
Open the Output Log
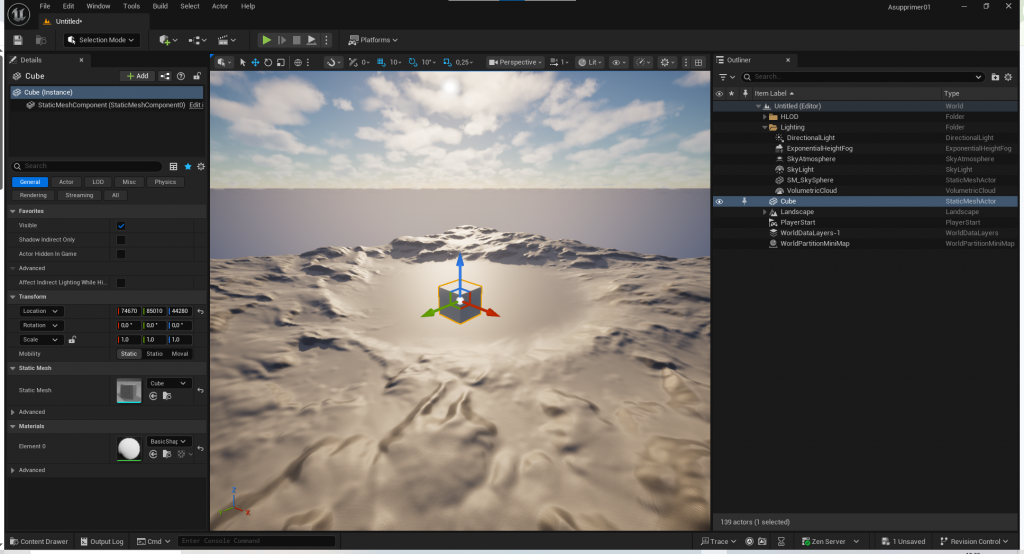coord(102,542)
